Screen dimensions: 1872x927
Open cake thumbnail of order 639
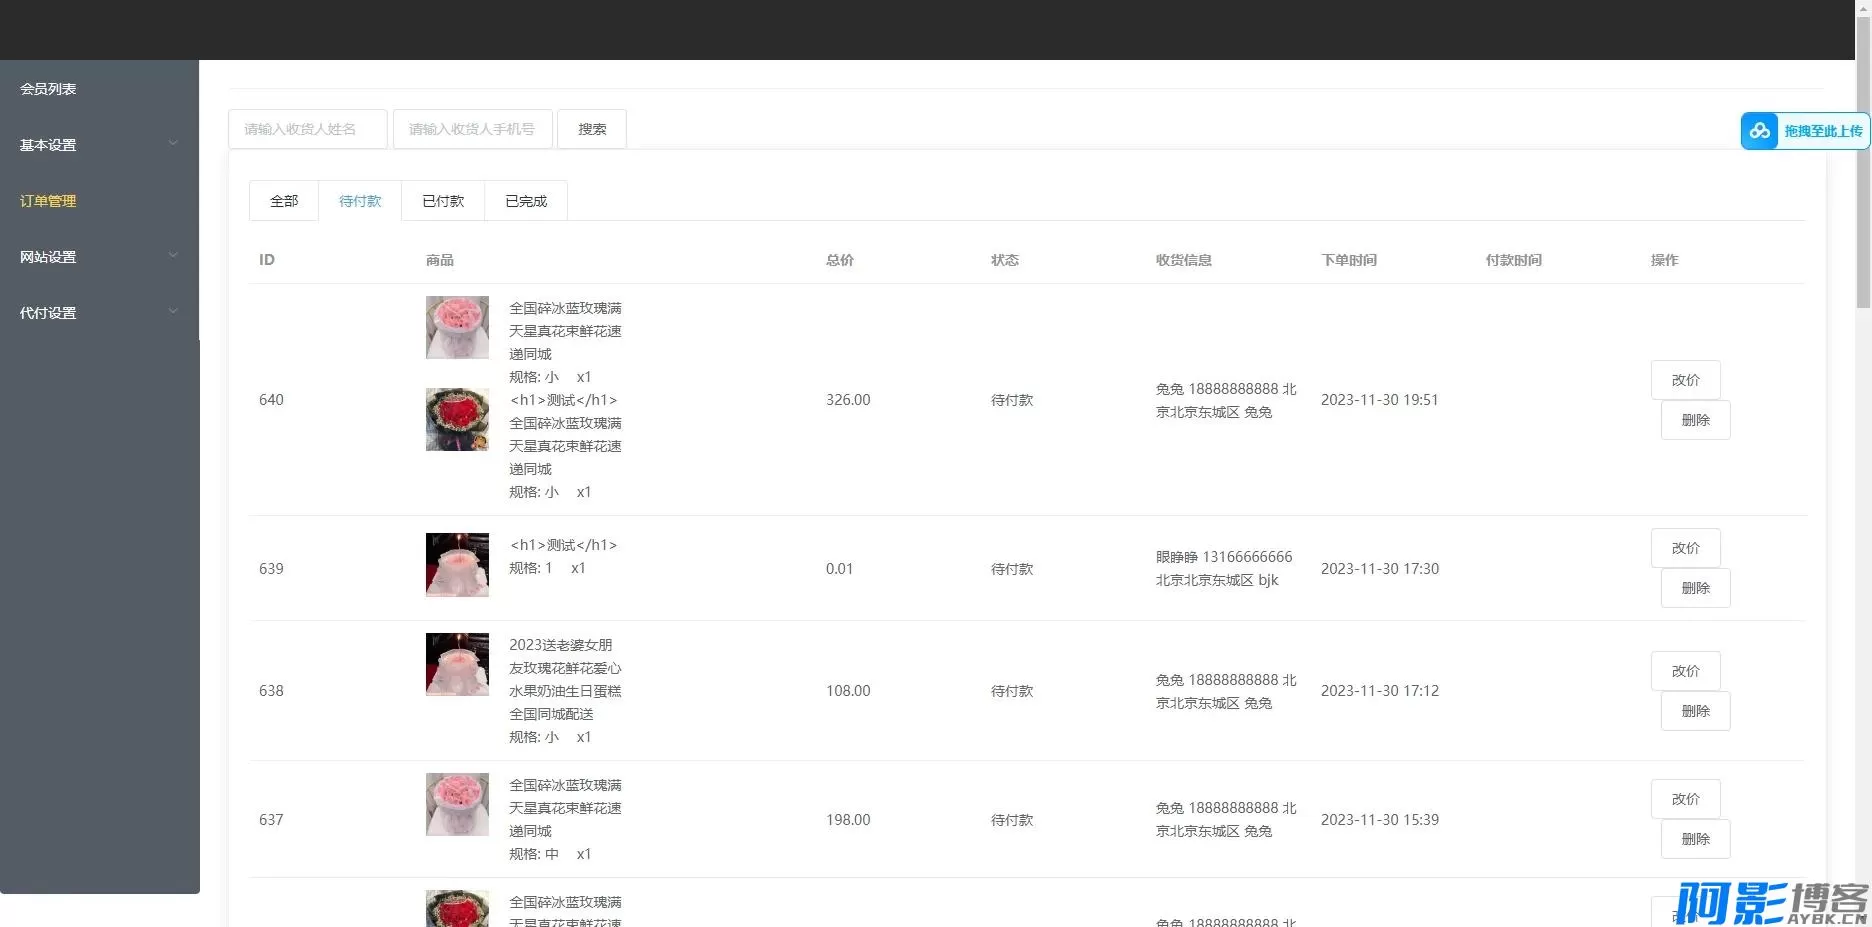point(457,565)
